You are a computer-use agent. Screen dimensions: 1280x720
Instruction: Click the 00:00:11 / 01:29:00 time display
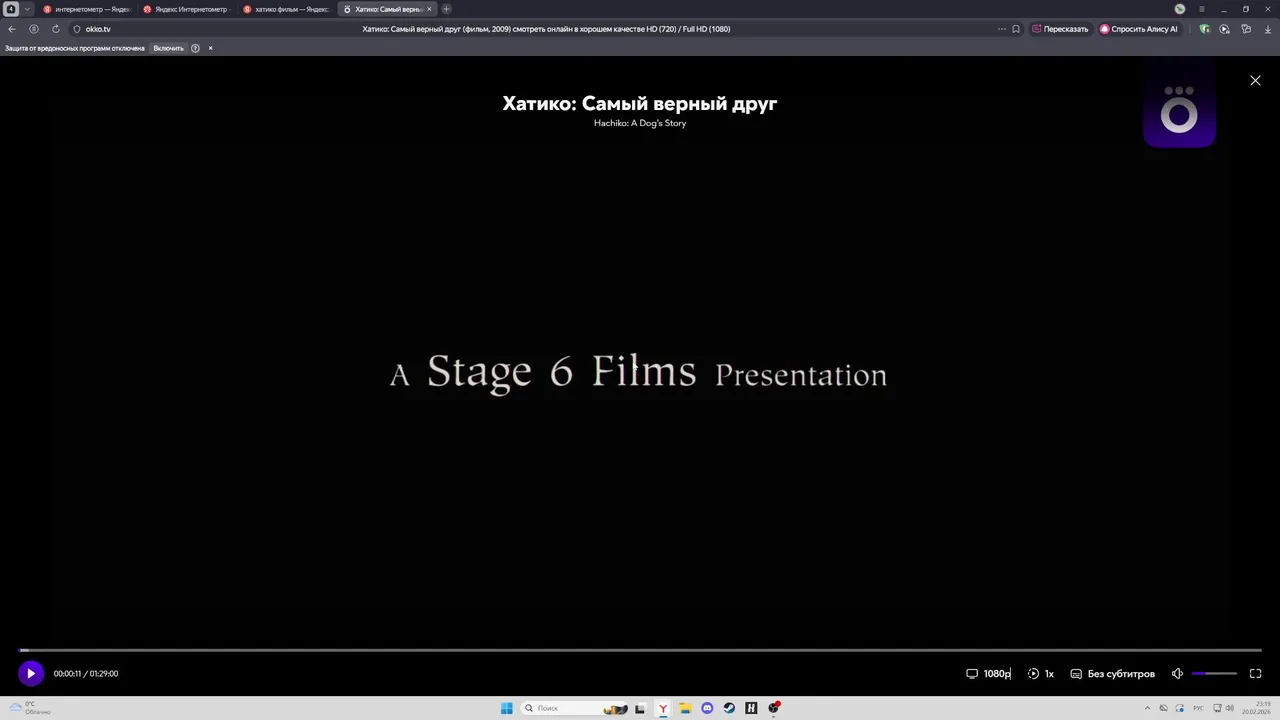click(x=86, y=674)
